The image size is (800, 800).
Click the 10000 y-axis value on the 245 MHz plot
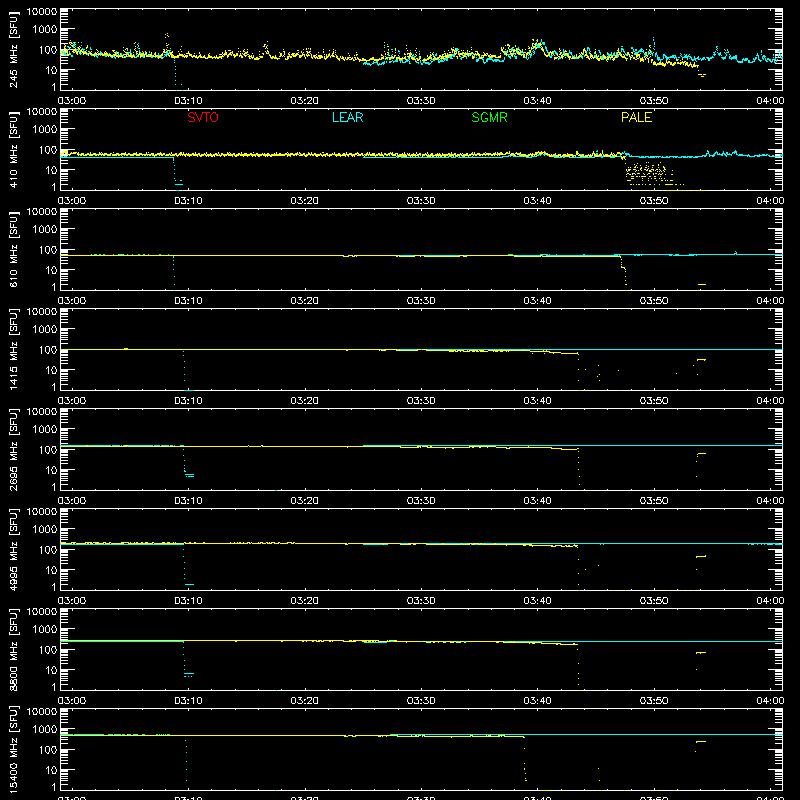pos(42,12)
